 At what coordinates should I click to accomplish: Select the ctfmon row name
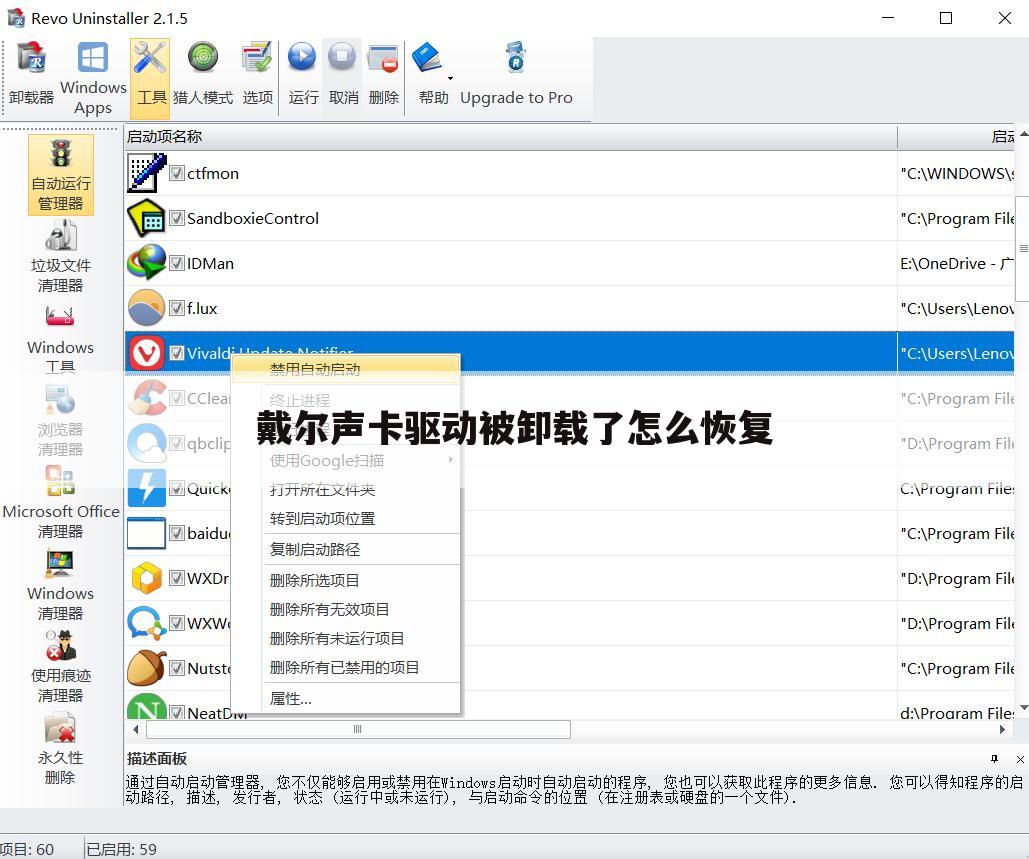click(213, 173)
